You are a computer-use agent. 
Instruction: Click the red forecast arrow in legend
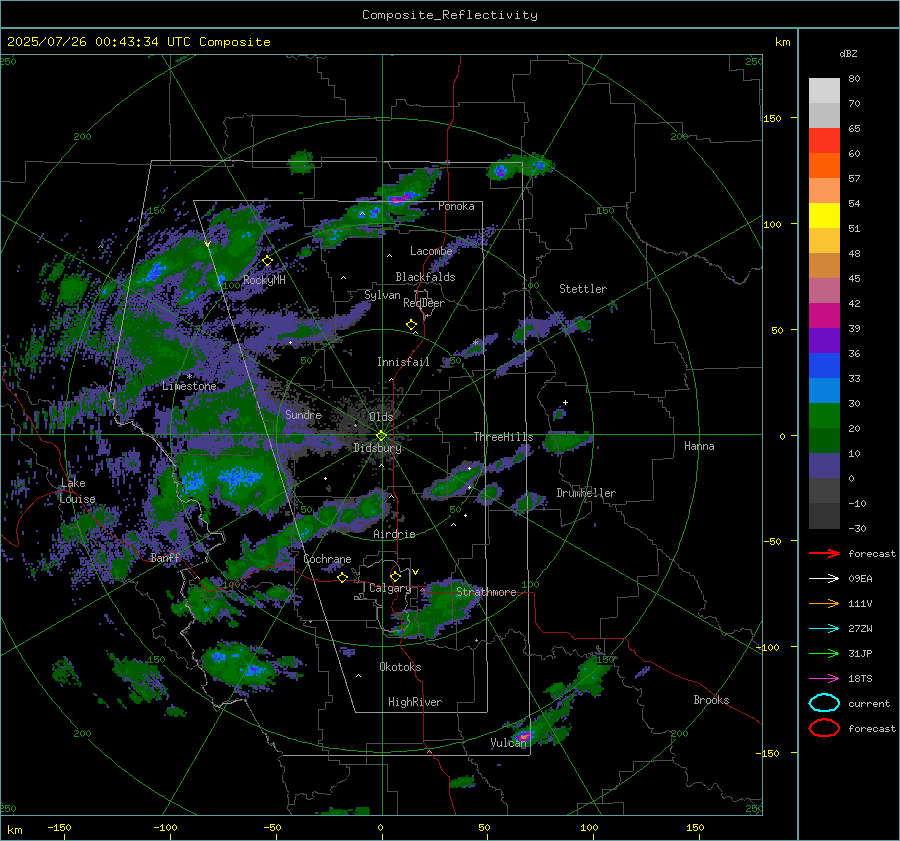click(x=824, y=553)
